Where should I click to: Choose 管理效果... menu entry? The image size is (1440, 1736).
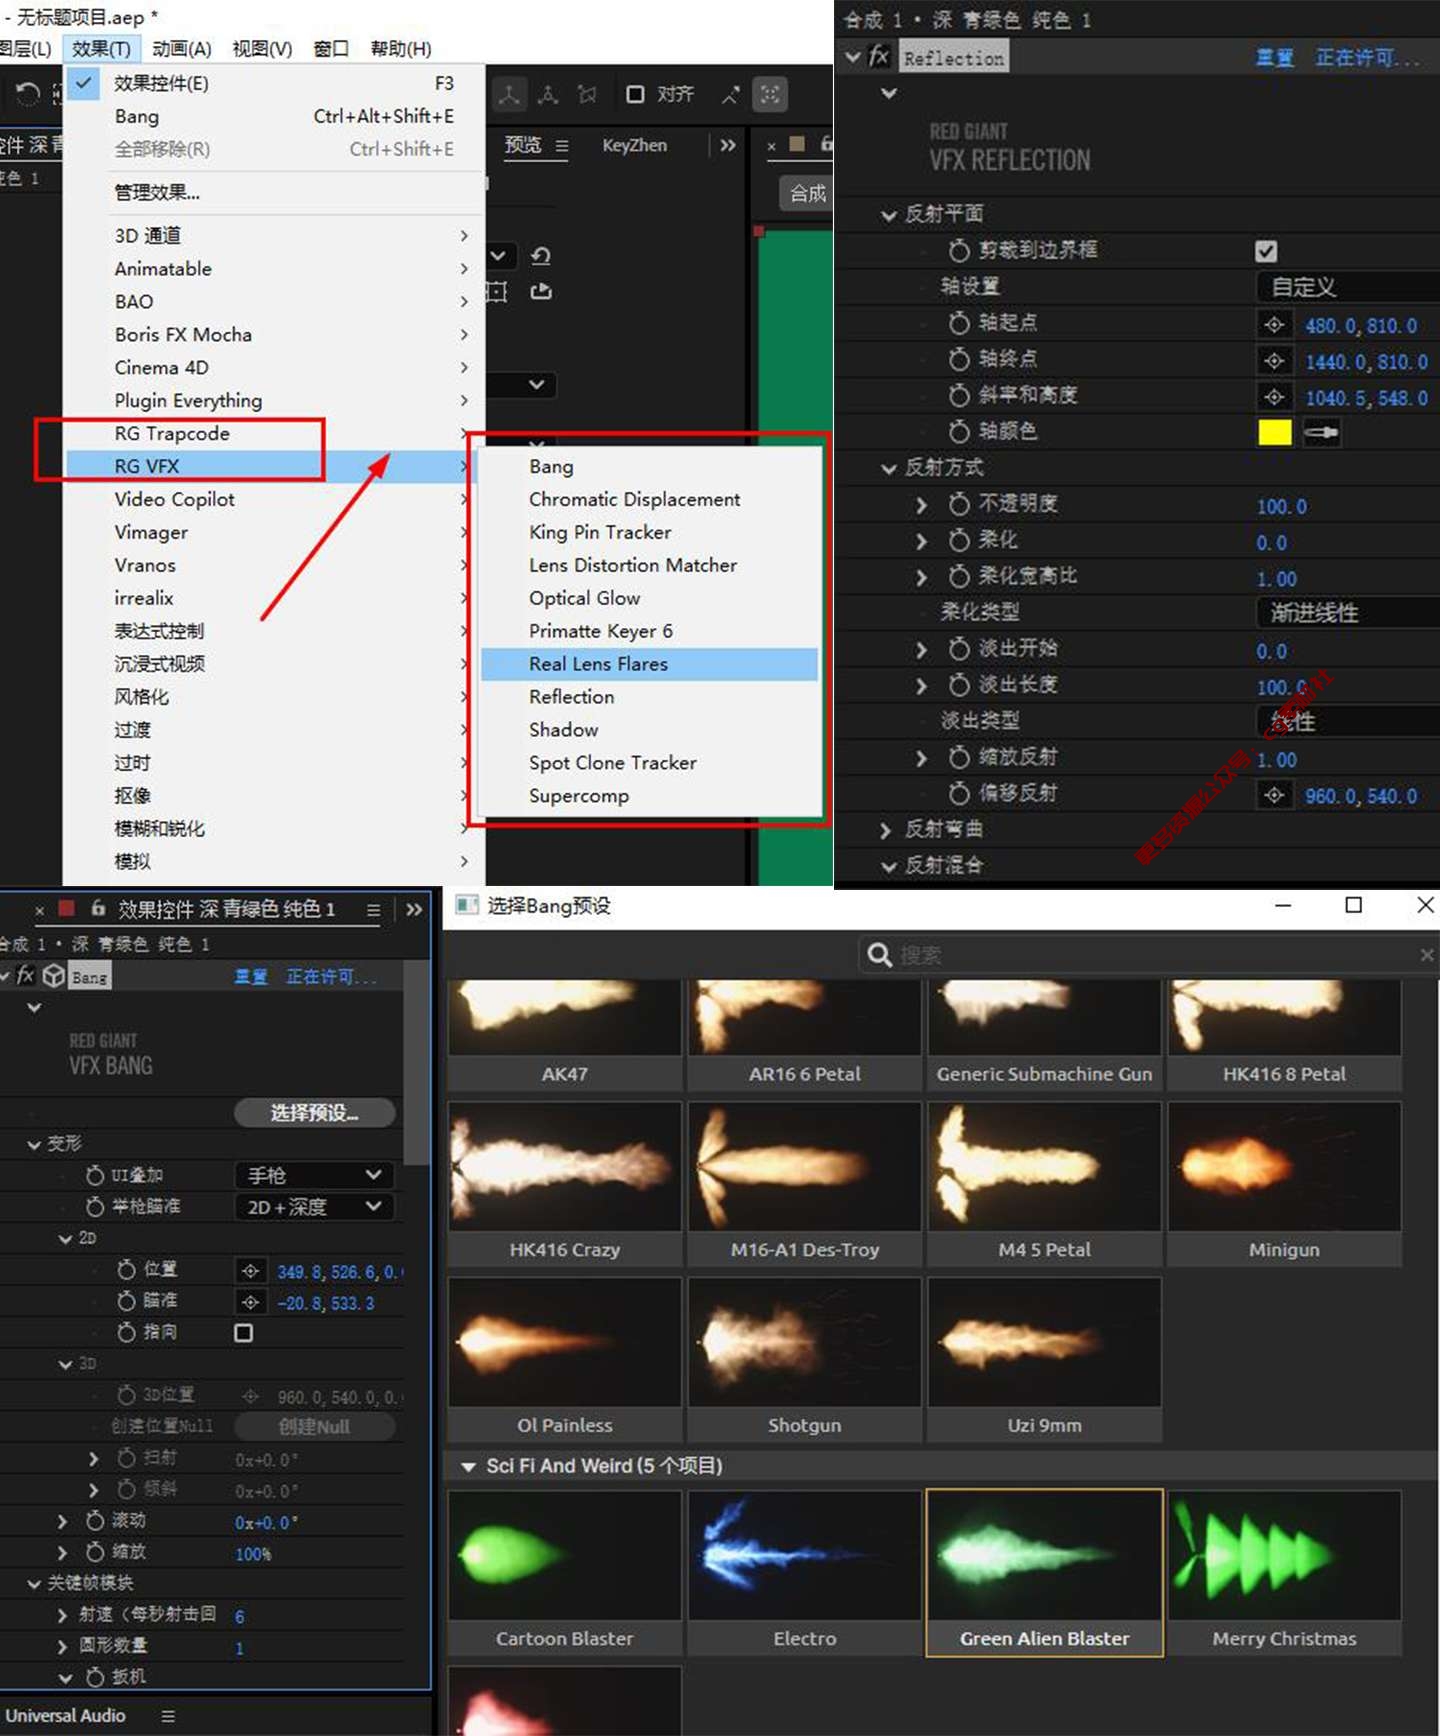275,192
